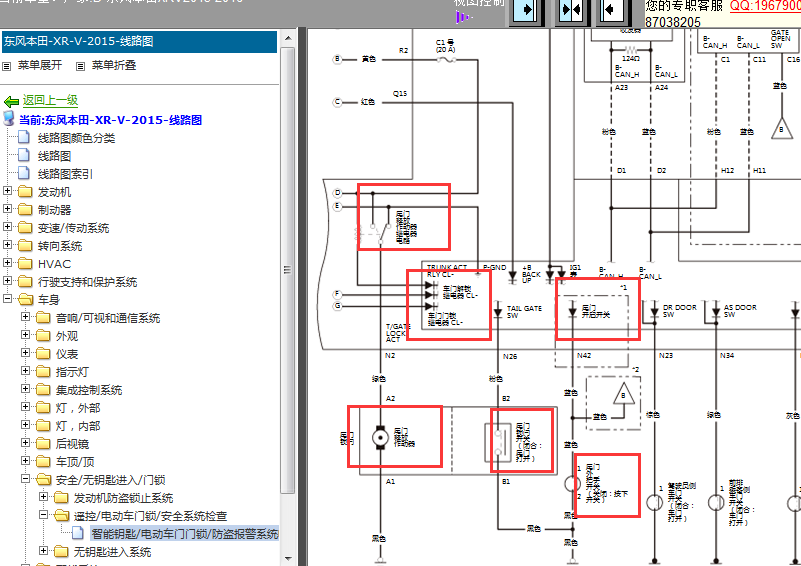Click the 车身 open folder icon
801x566 pixels.
tap(25, 299)
